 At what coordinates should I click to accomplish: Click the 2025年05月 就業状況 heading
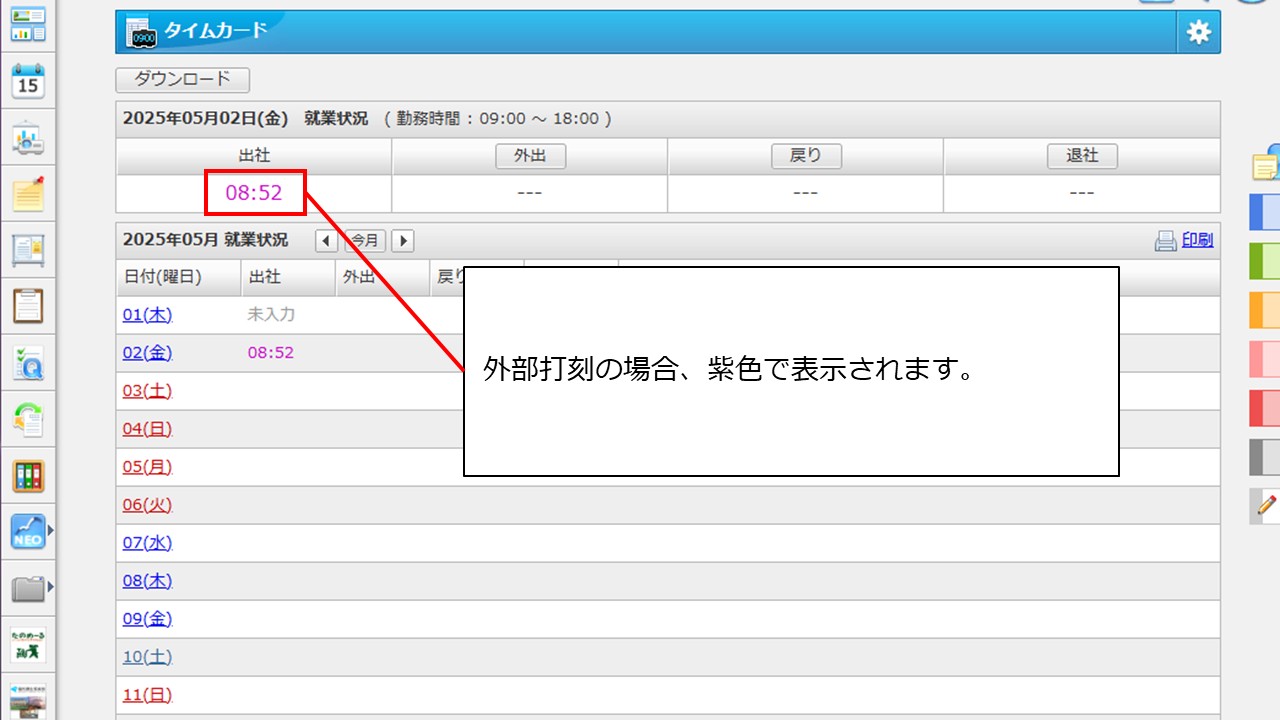click(x=205, y=240)
